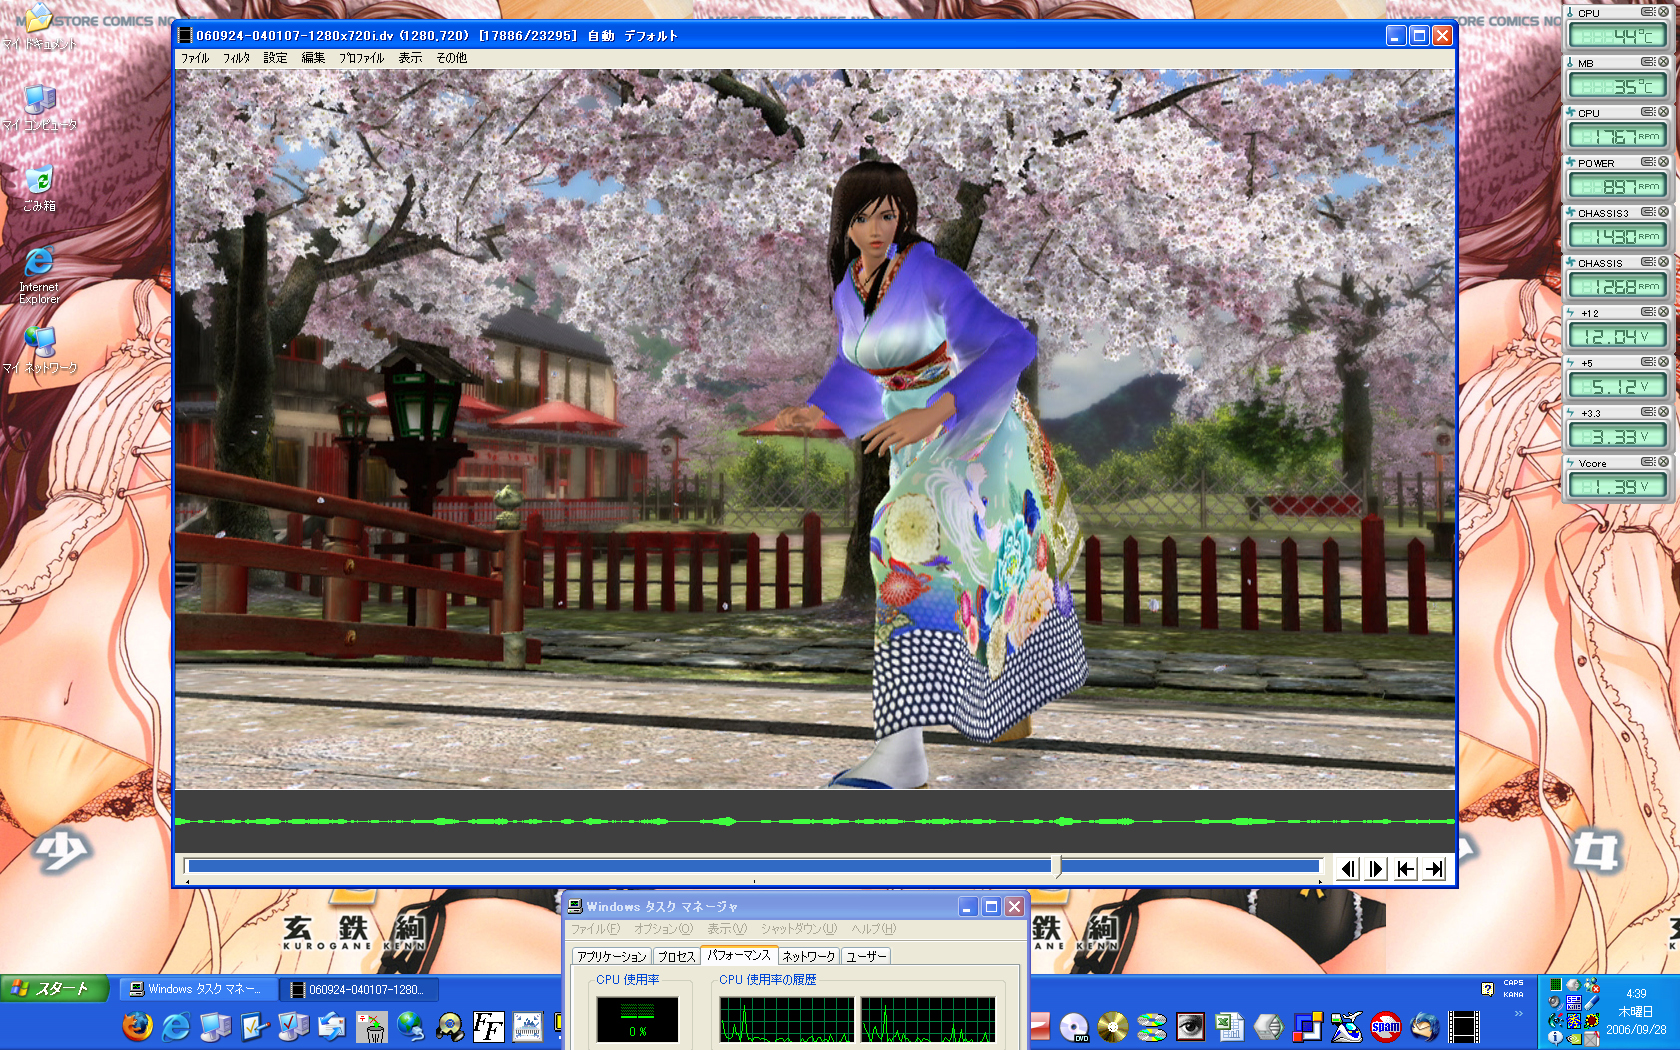The width and height of the screenshot is (1680, 1050).
Task: Open the プロファイル menu
Action: point(361,58)
